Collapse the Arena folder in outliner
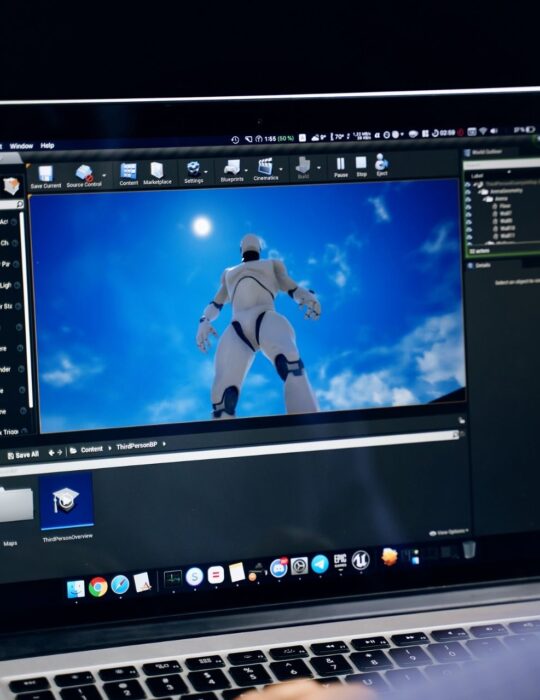Image resolution: width=540 pixels, height=700 pixels. 486,199
